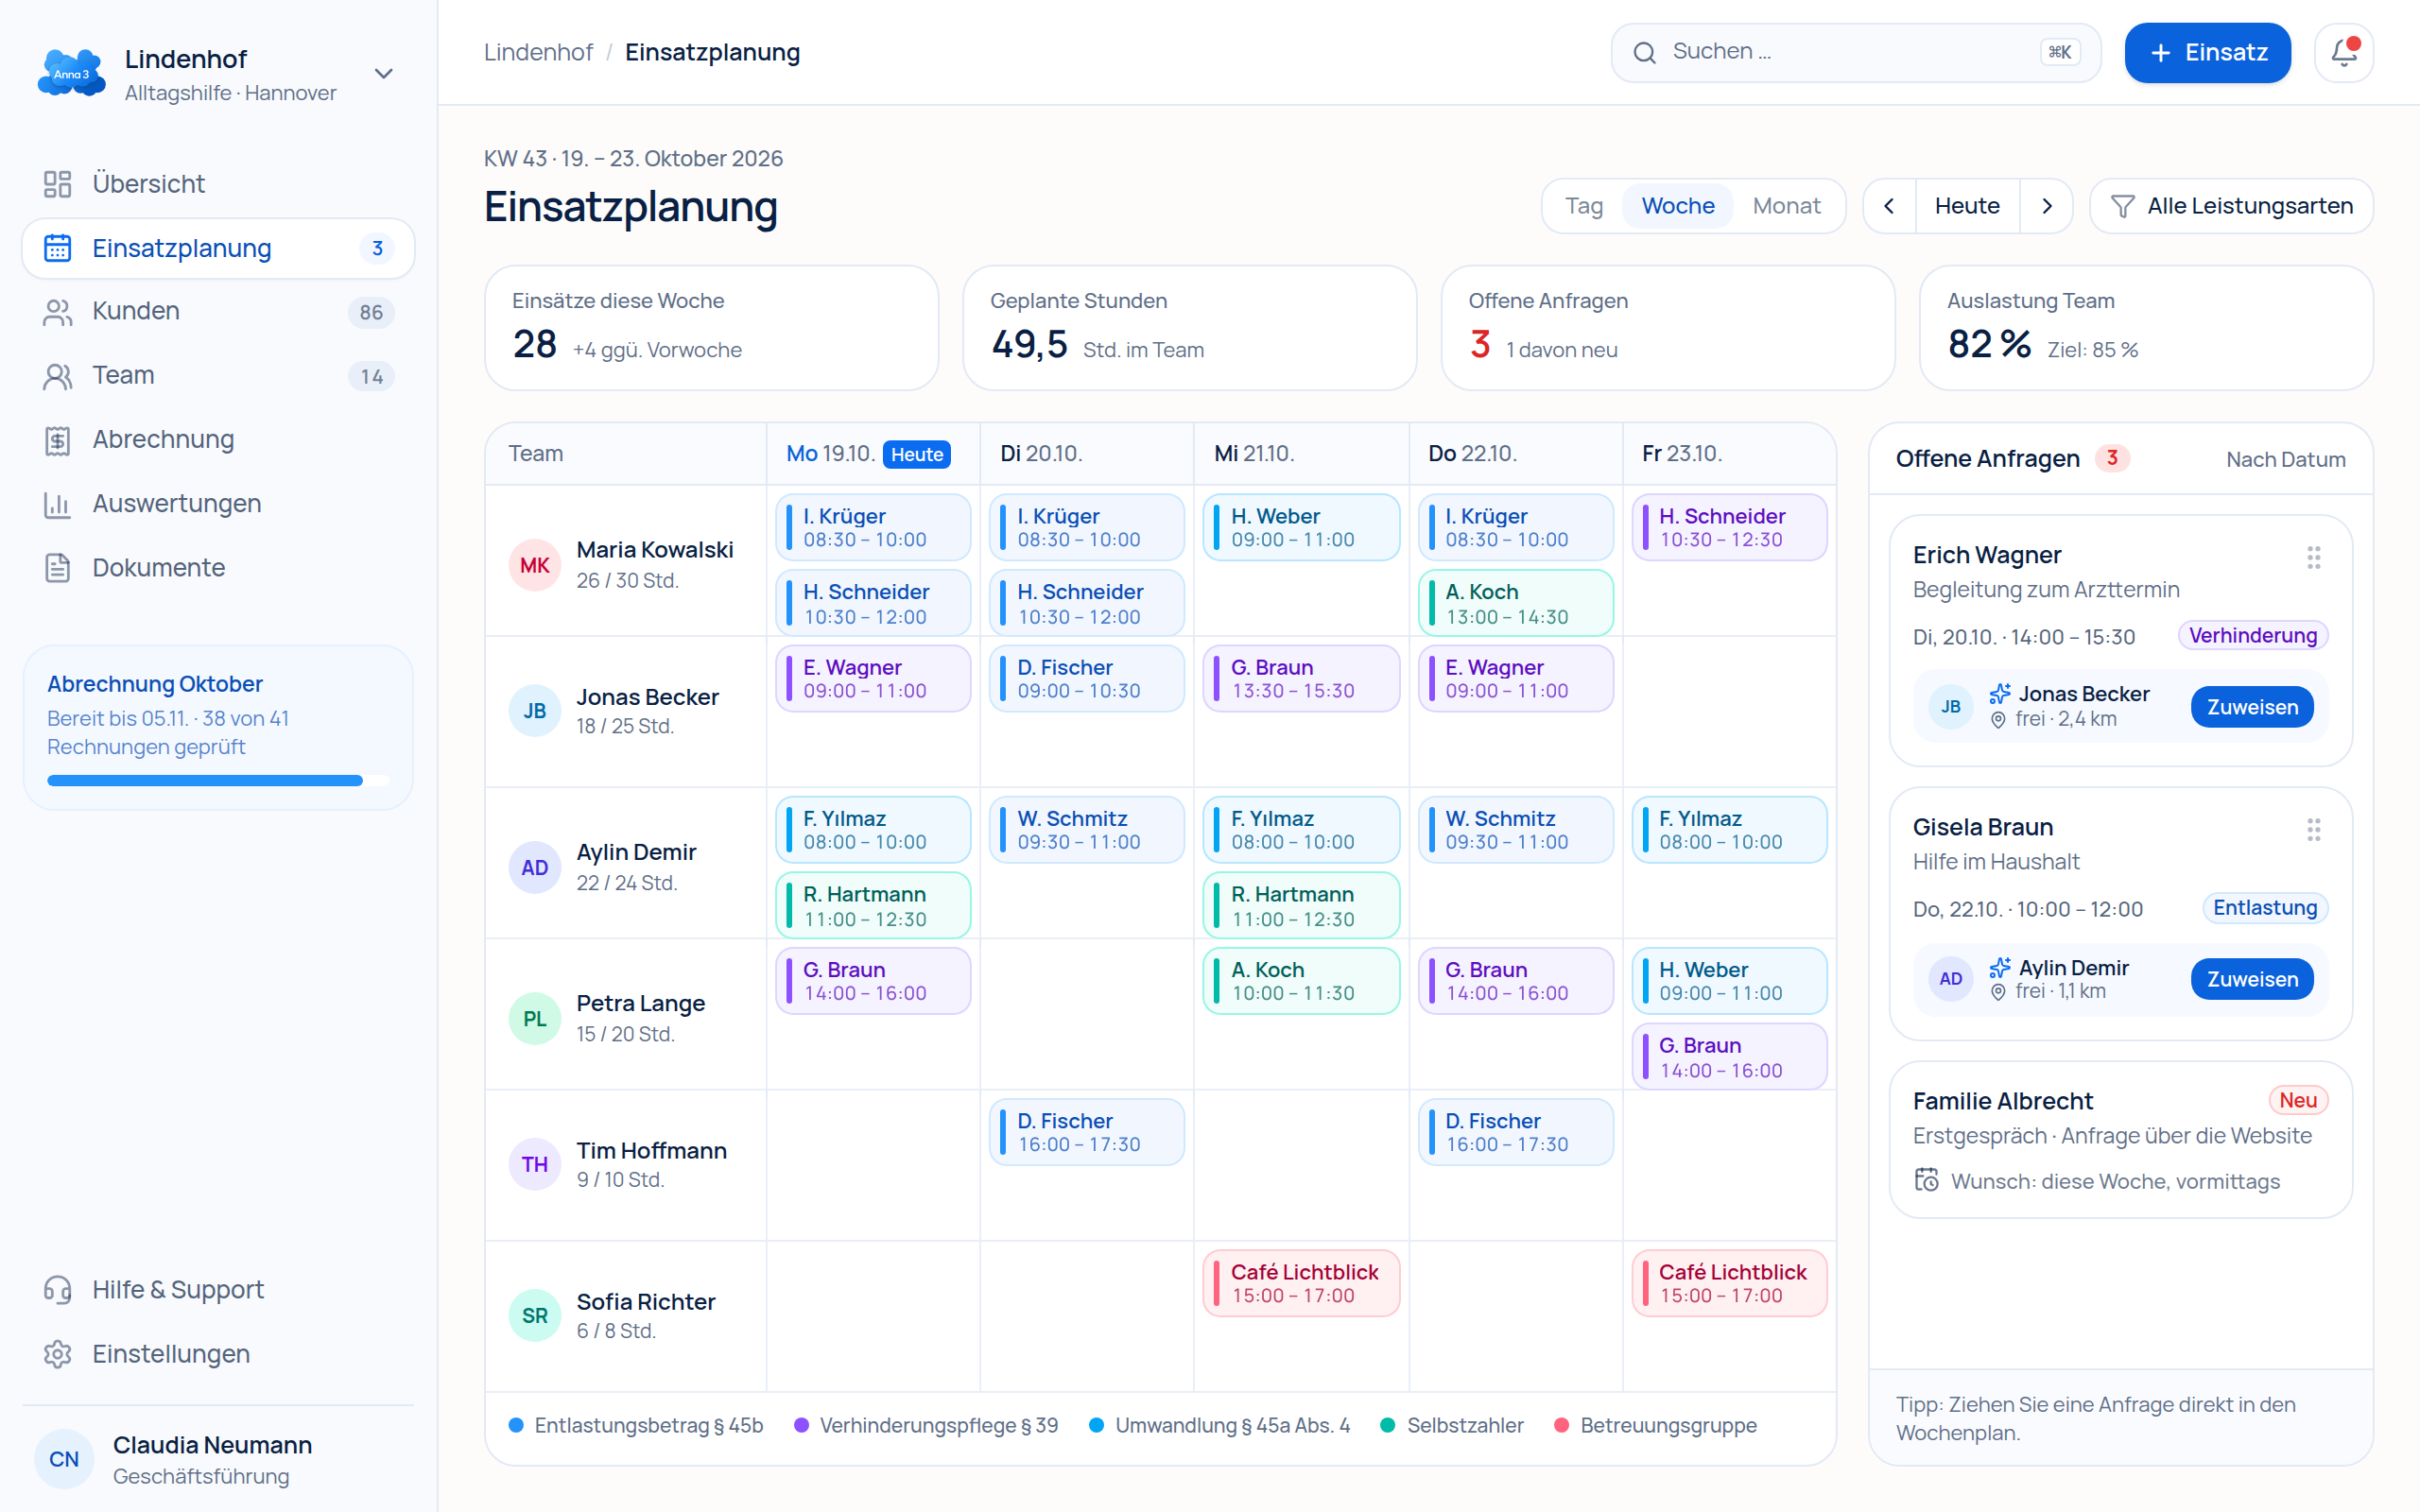Open Abrechnung invoice icon
Image resolution: width=2420 pixels, height=1512 pixels.
57,440
